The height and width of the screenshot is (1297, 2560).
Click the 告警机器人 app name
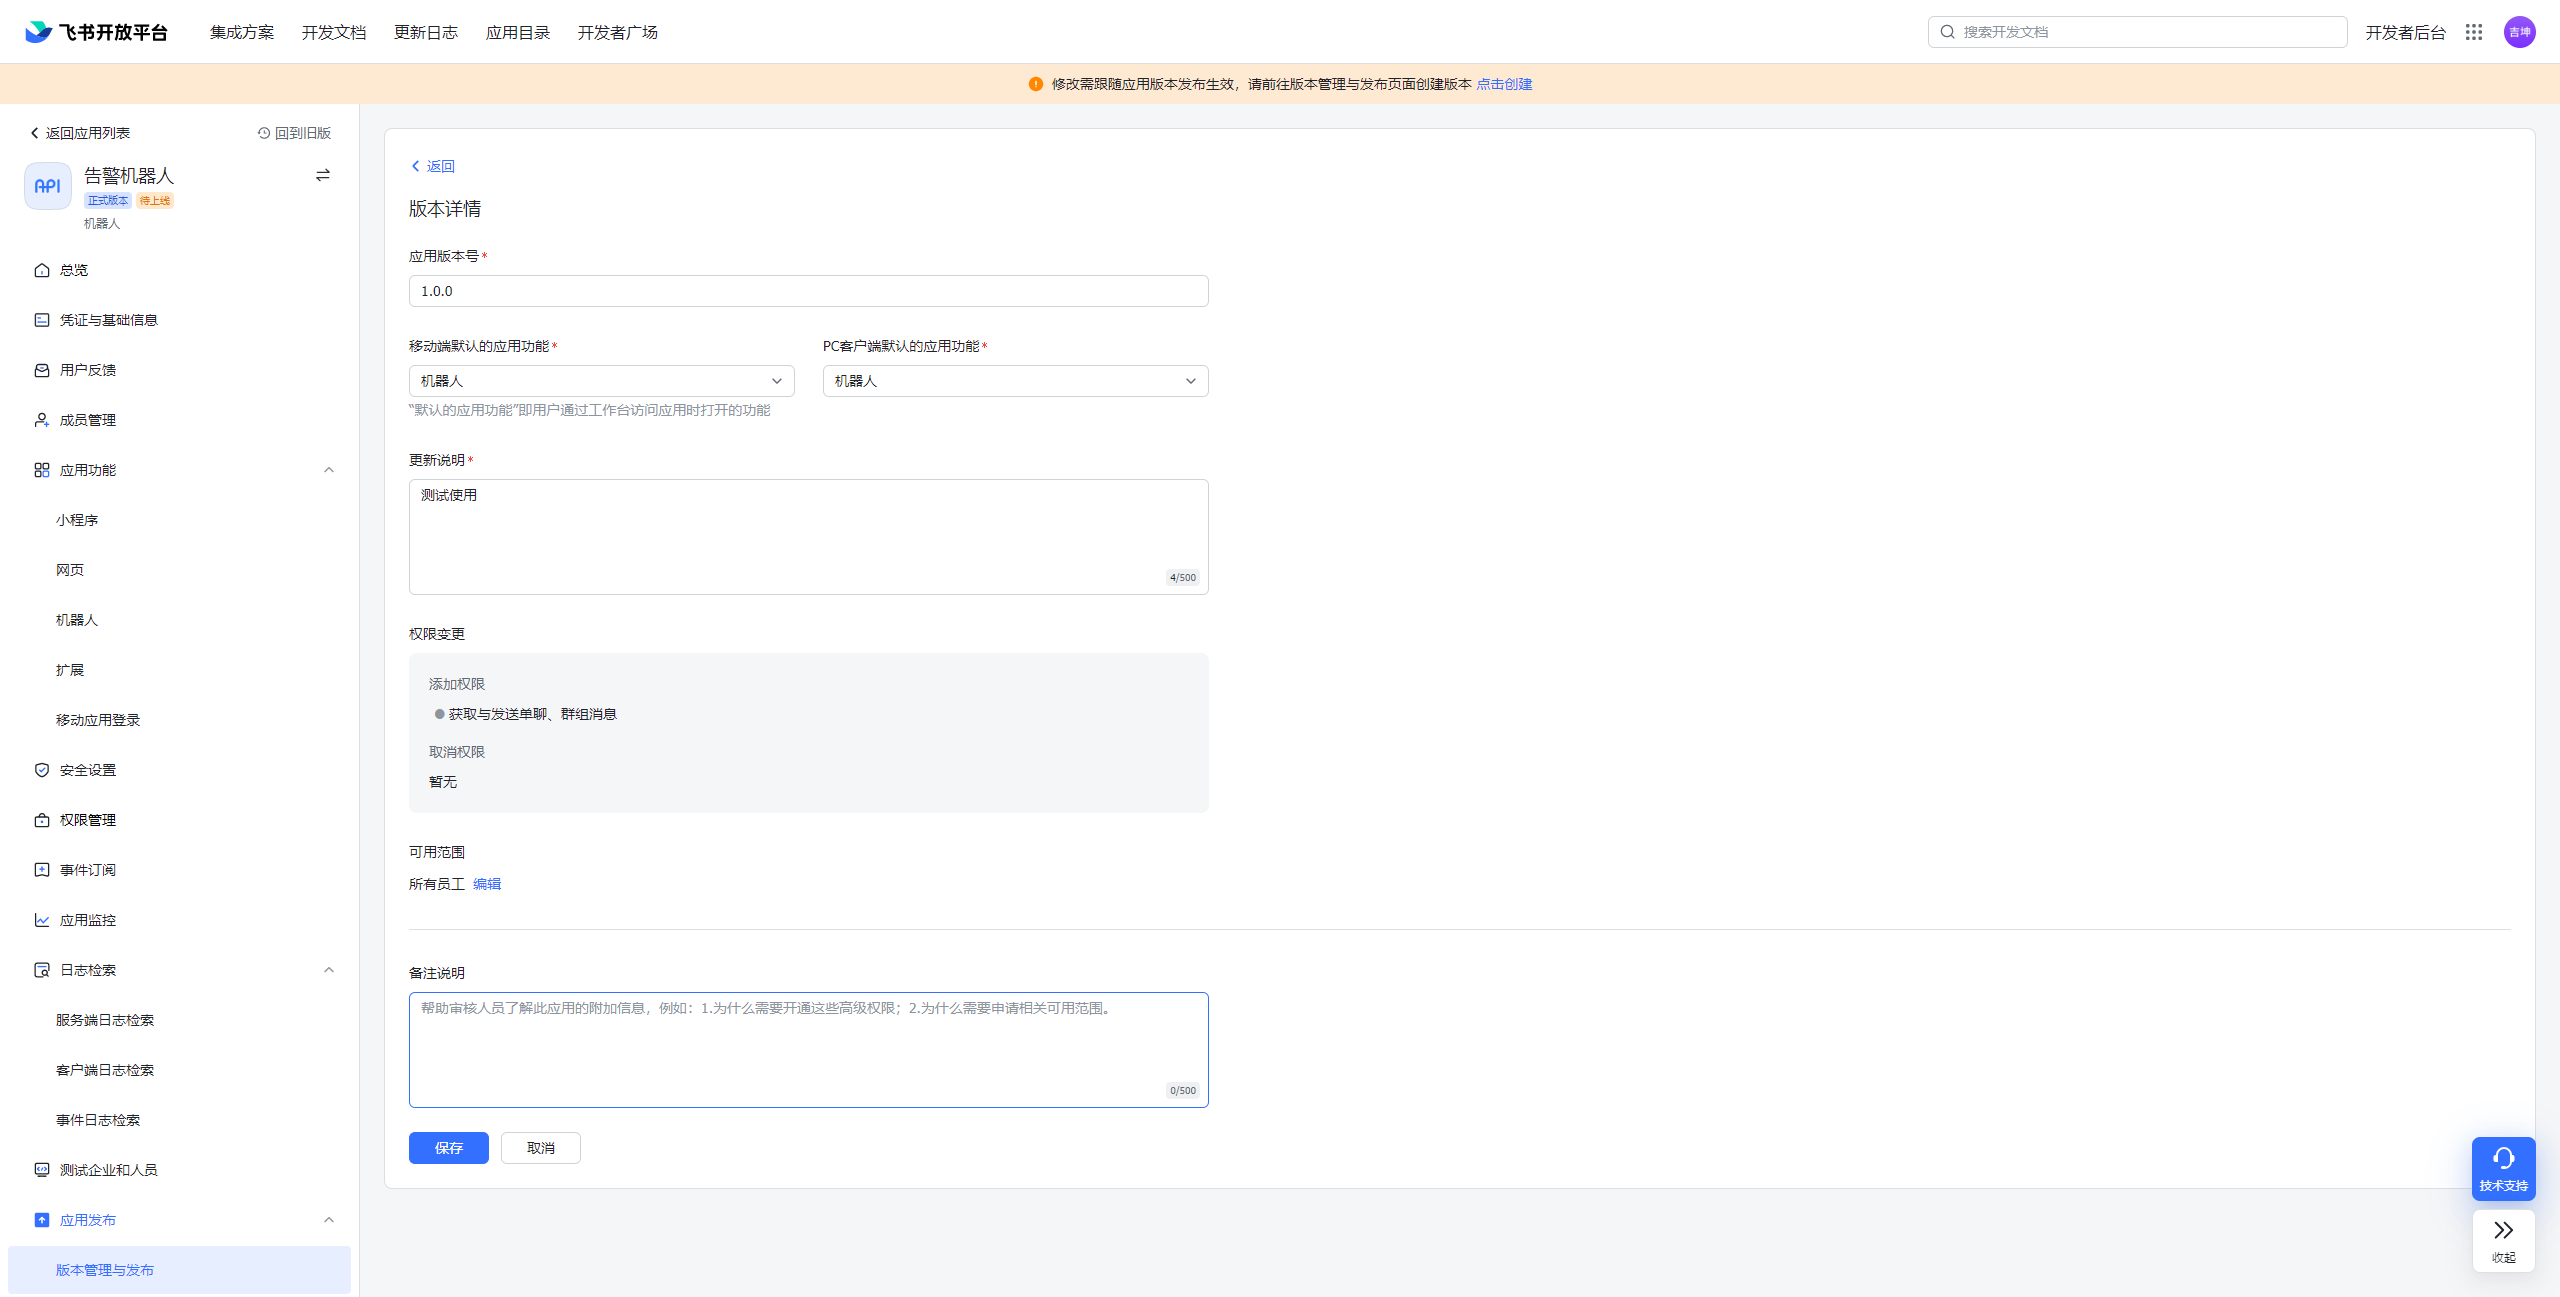point(129,176)
